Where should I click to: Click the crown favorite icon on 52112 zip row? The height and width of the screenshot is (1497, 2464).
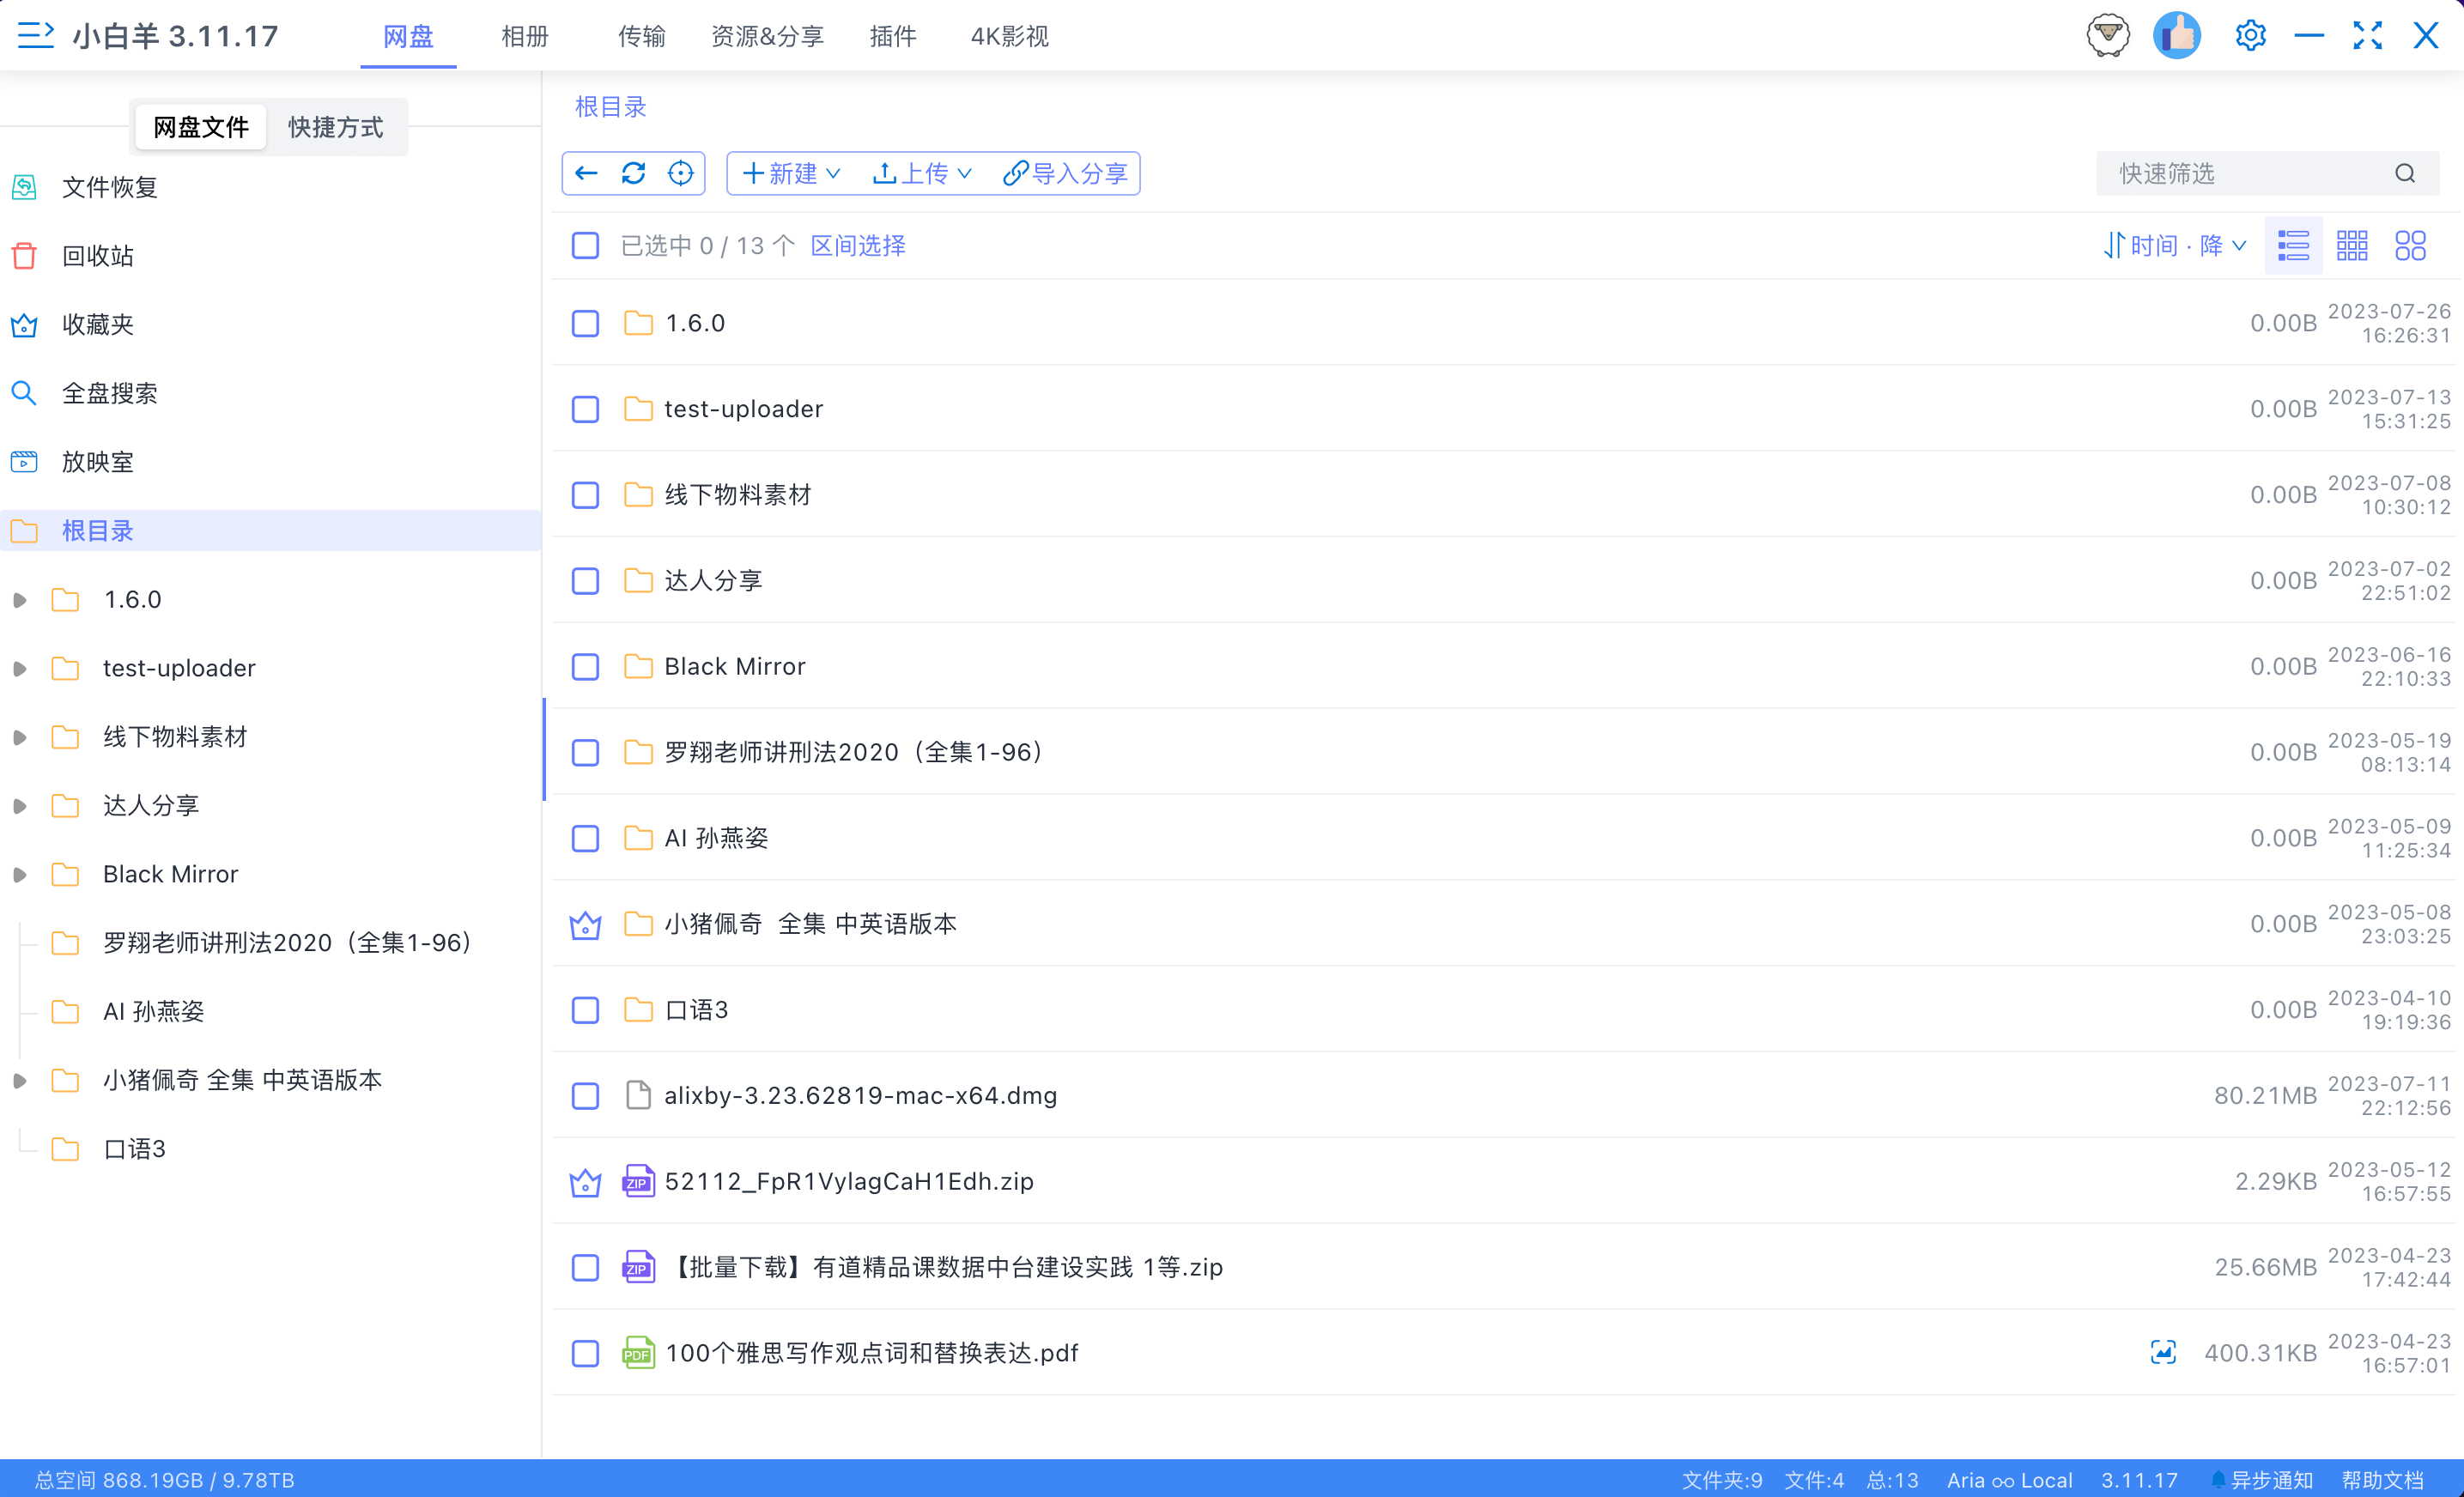pos(585,1182)
